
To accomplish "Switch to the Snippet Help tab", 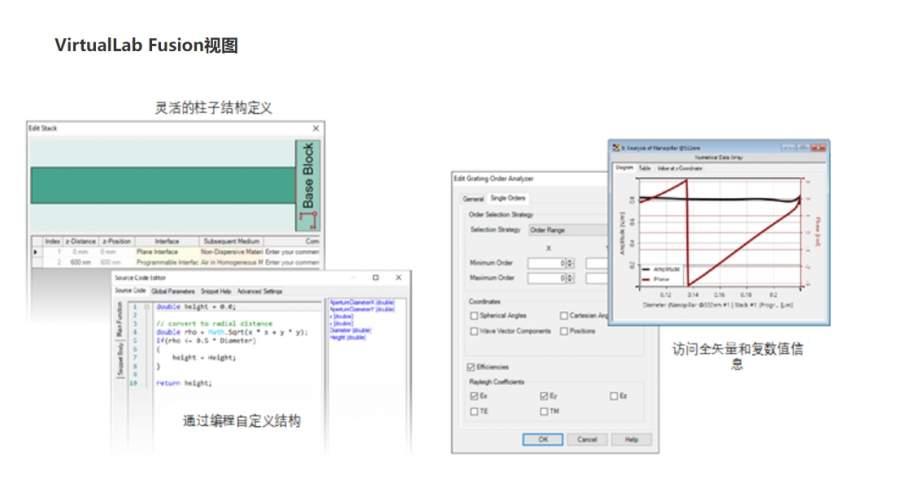I will coord(216,291).
